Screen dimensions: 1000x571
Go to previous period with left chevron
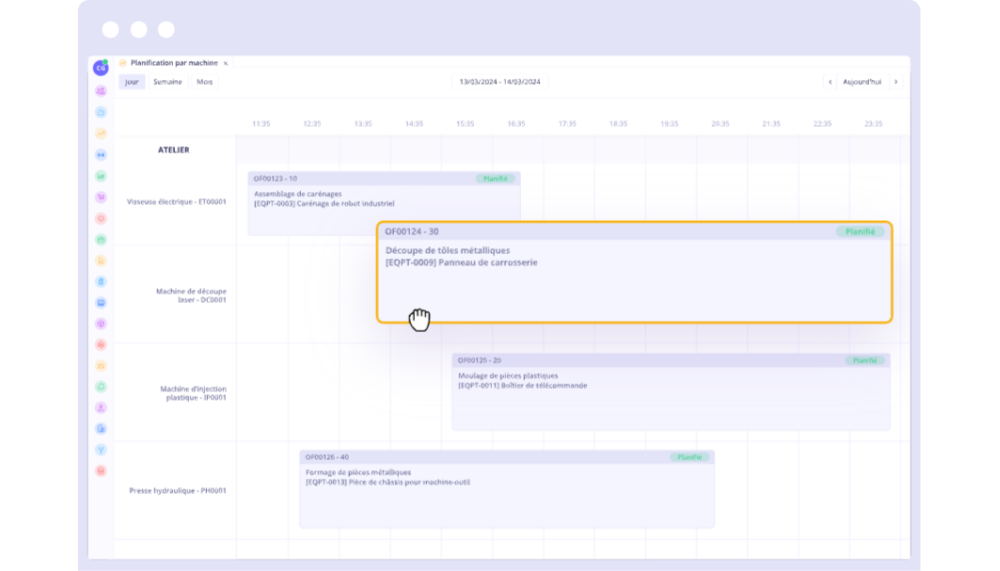pyautogui.click(x=829, y=82)
